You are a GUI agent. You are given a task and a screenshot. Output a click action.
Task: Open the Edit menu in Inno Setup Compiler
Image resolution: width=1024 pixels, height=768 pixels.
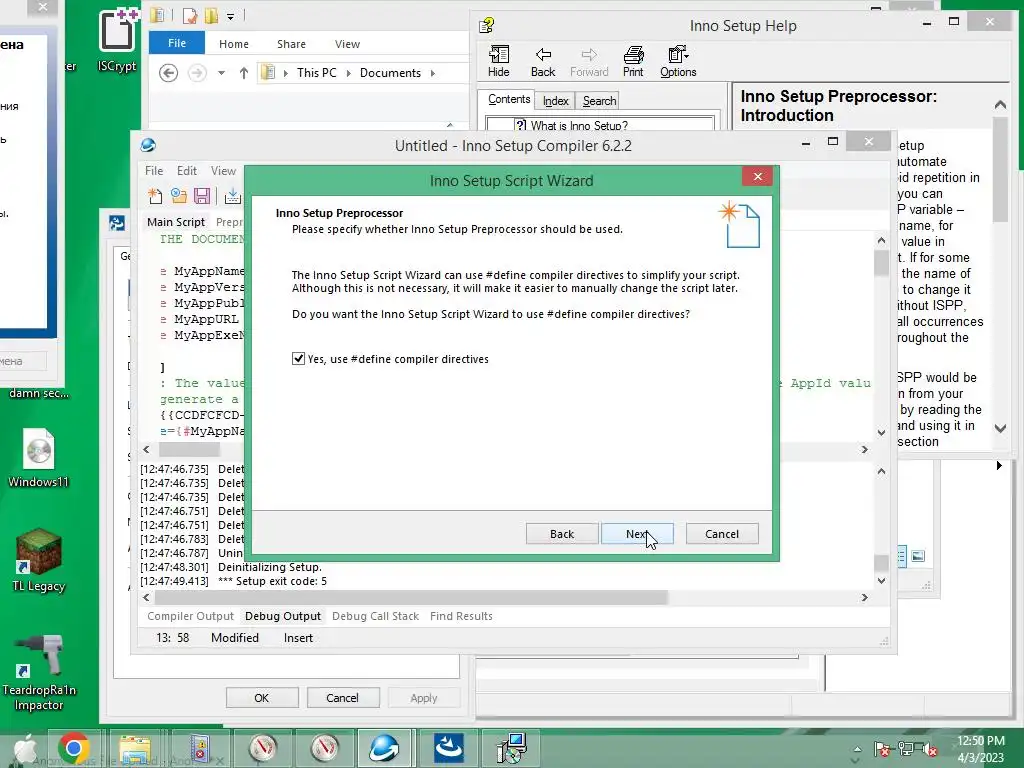[x=187, y=170]
